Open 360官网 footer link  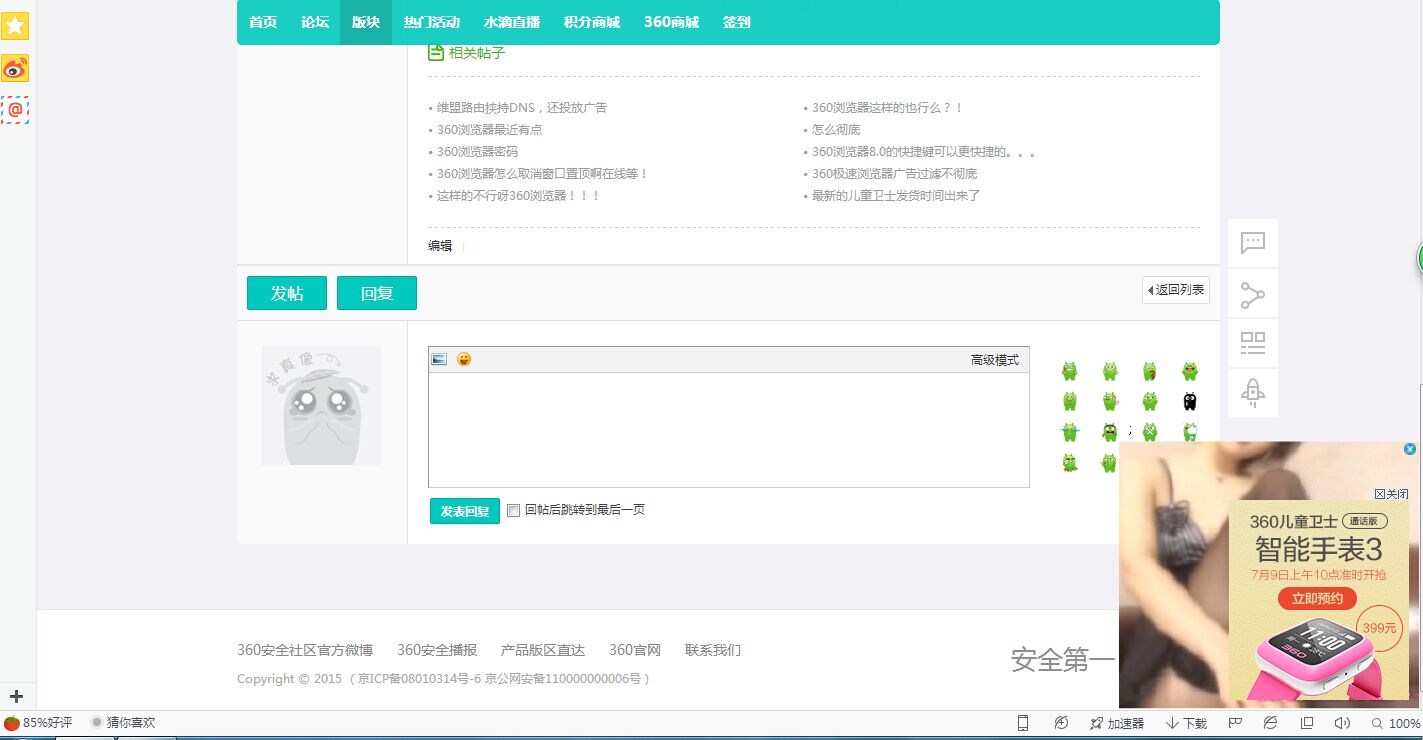coord(635,650)
